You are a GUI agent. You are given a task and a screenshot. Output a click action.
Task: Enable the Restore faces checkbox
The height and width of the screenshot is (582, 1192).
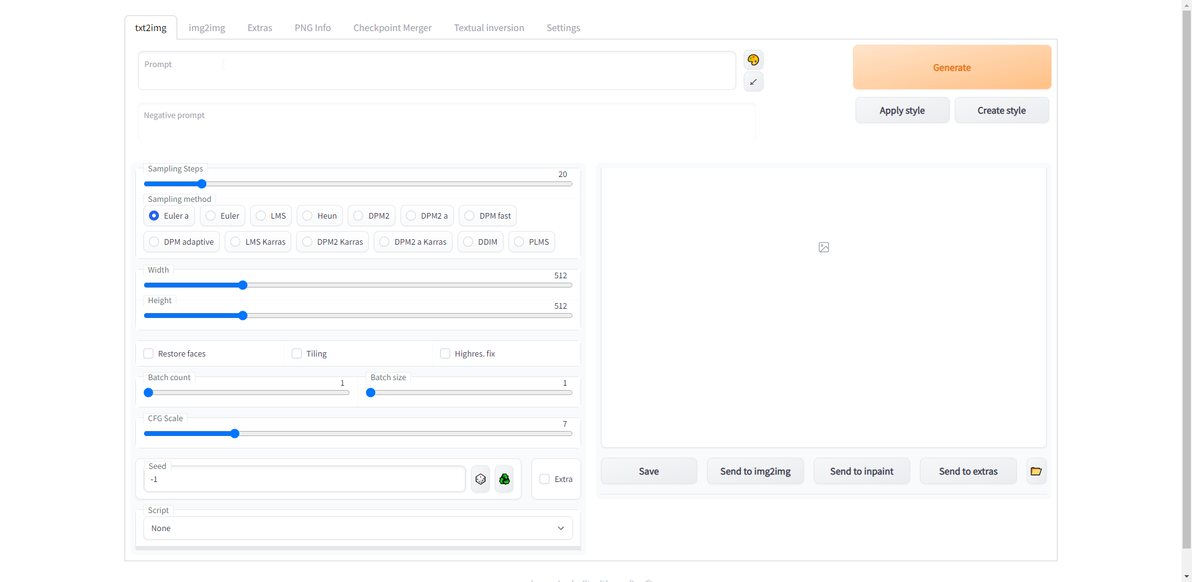pyautogui.click(x=148, y=353)
